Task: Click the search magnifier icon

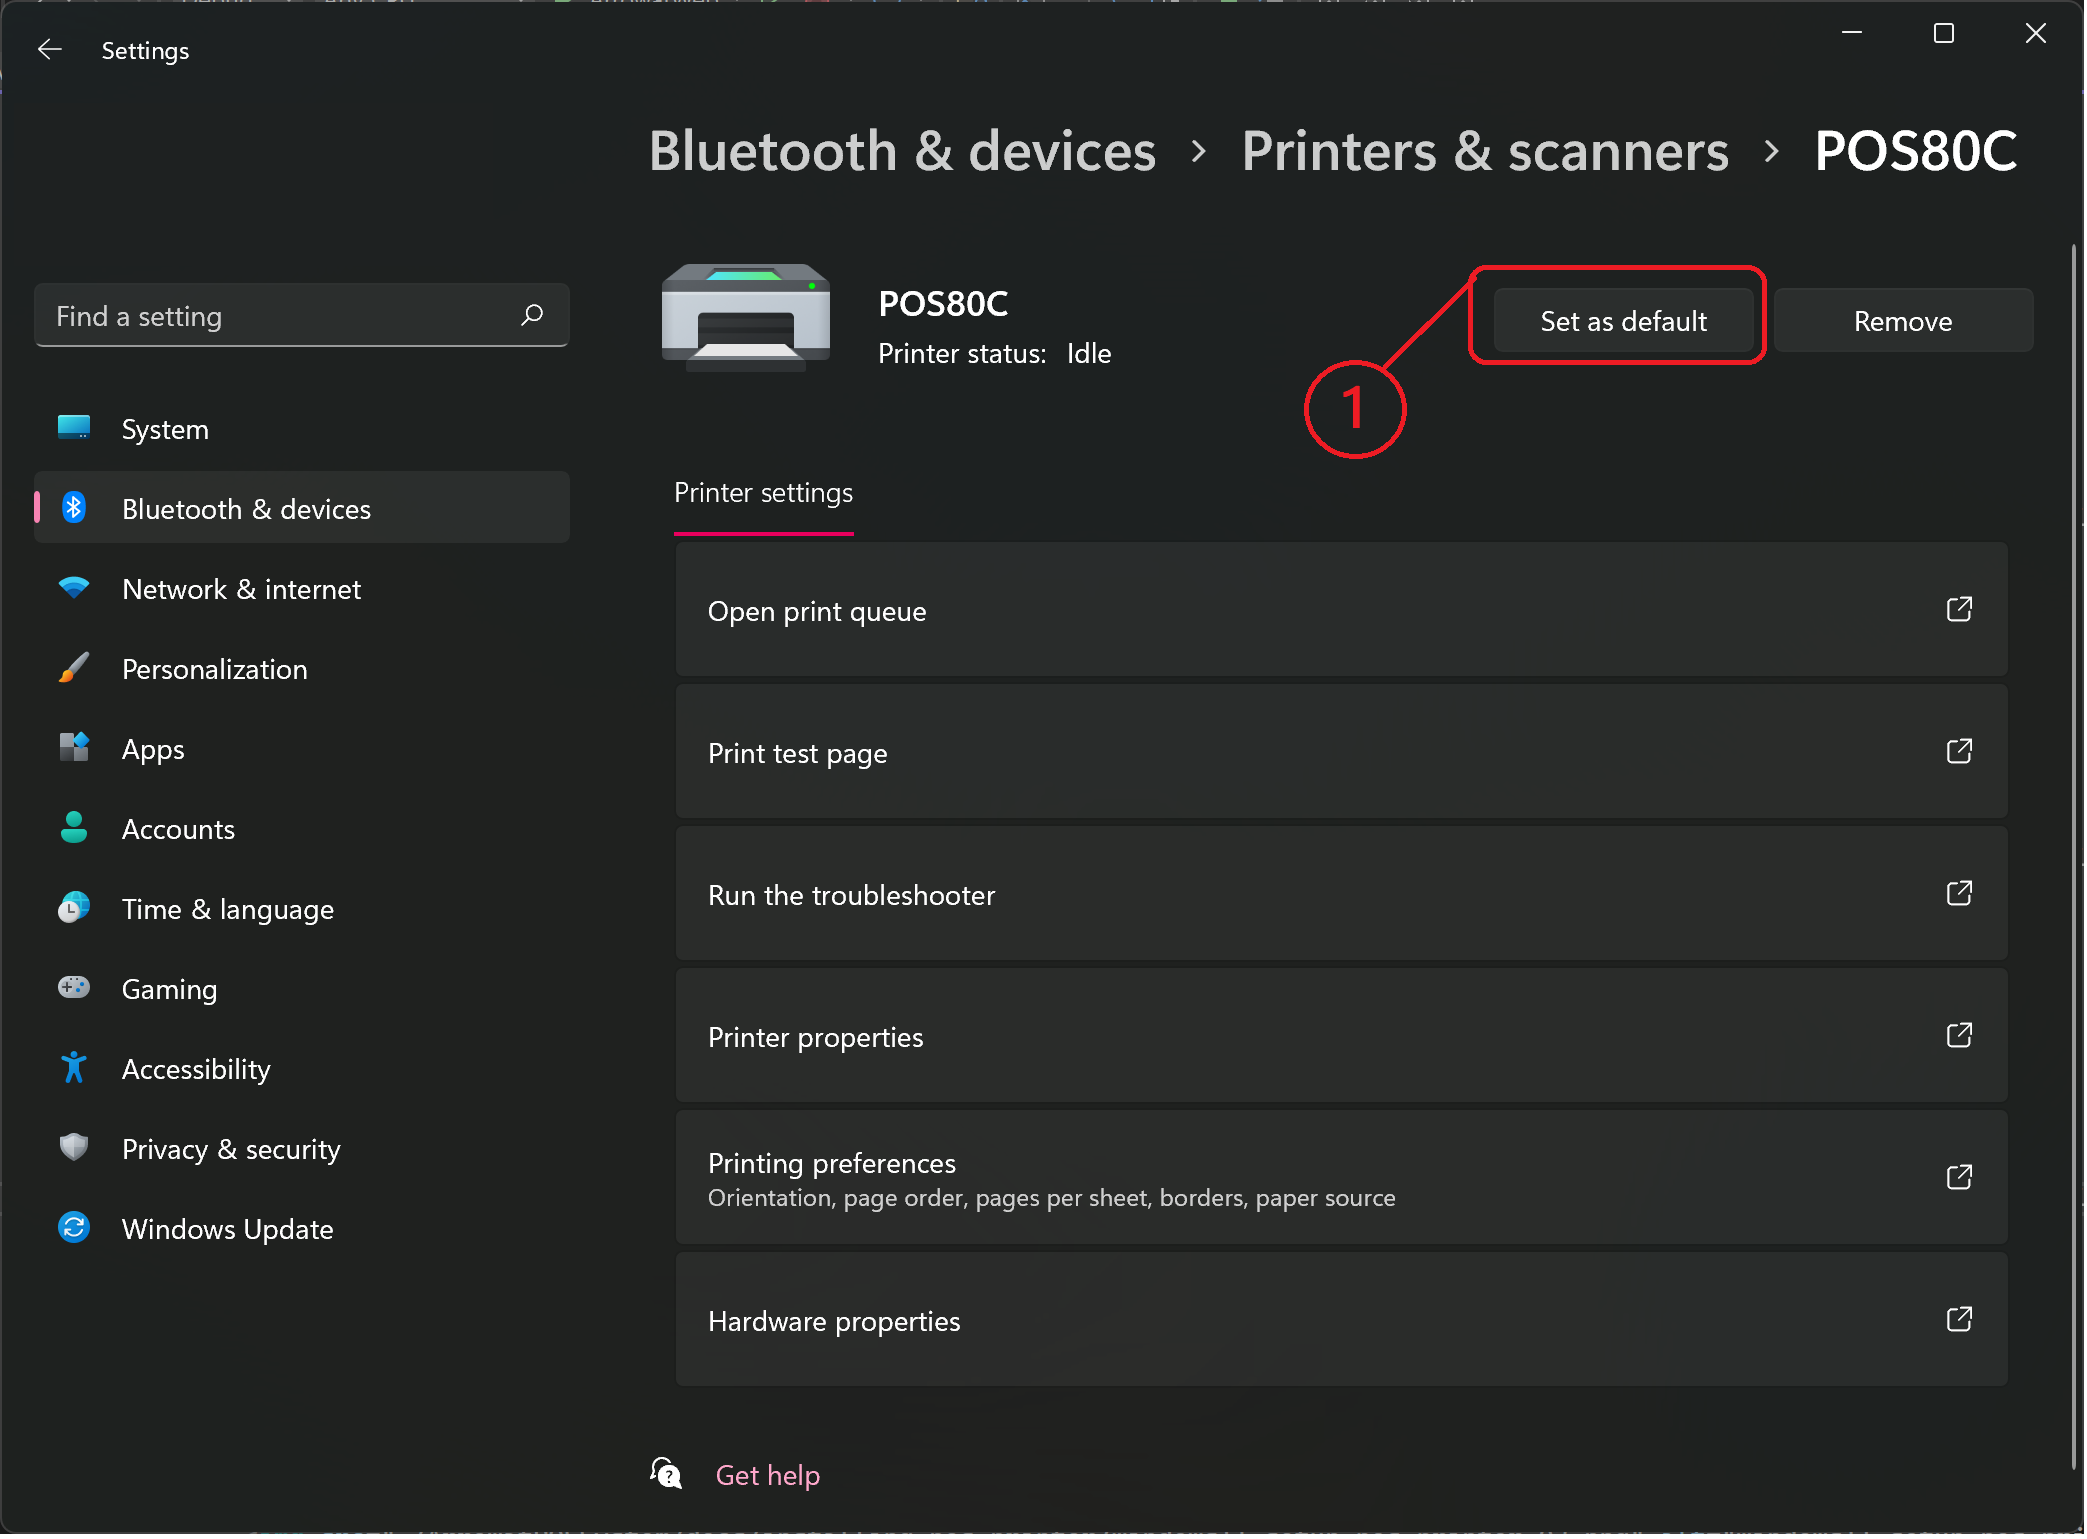Action: pyautogui.click(x=533, y=315)
